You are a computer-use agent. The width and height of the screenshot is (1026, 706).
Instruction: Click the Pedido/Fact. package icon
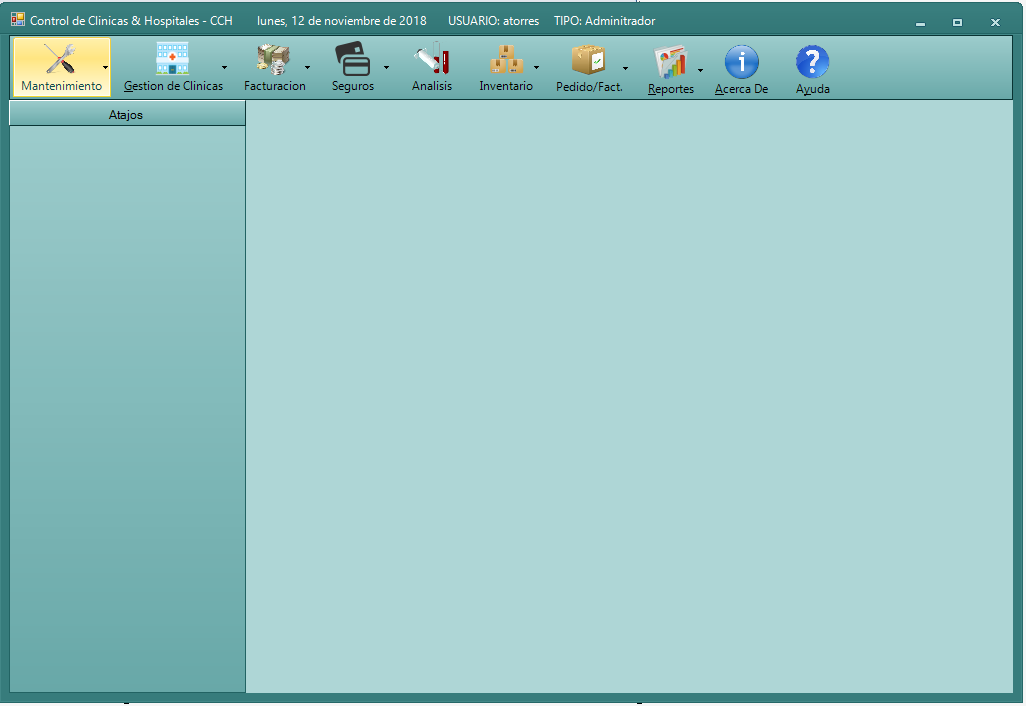pos(589,59)
